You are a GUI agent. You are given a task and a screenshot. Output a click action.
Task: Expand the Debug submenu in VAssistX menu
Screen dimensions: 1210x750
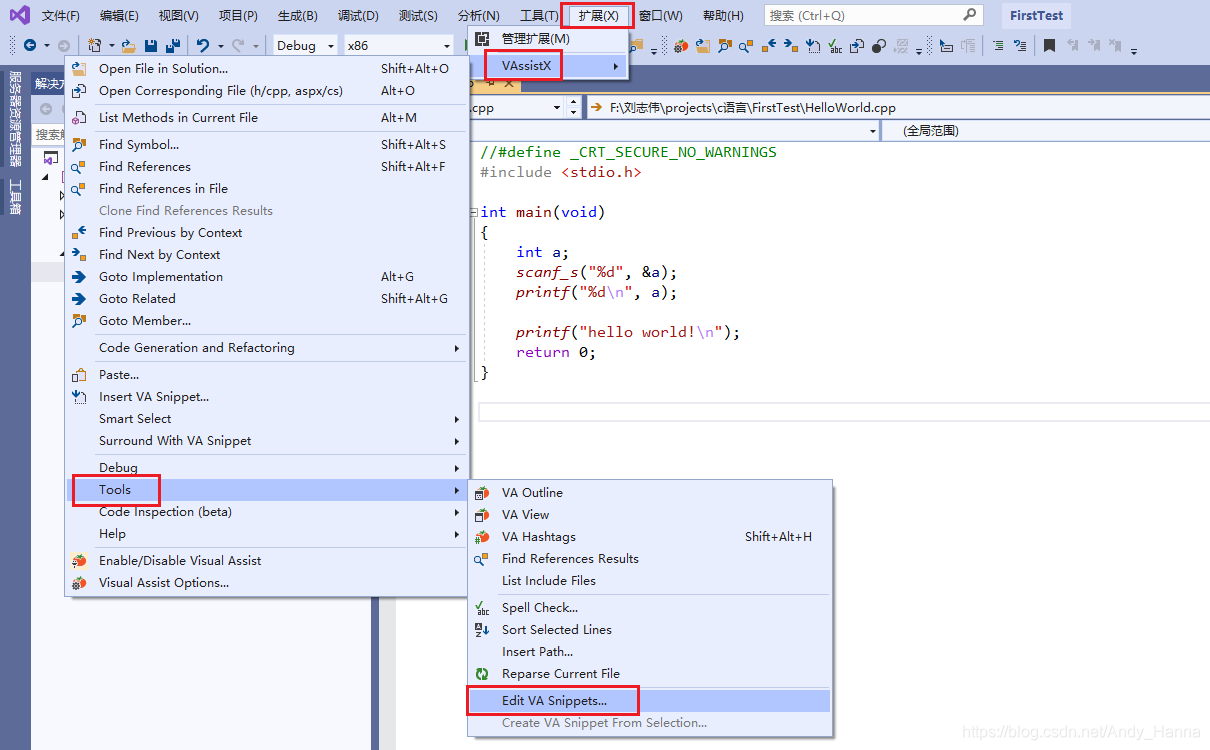tap(266, 468)
